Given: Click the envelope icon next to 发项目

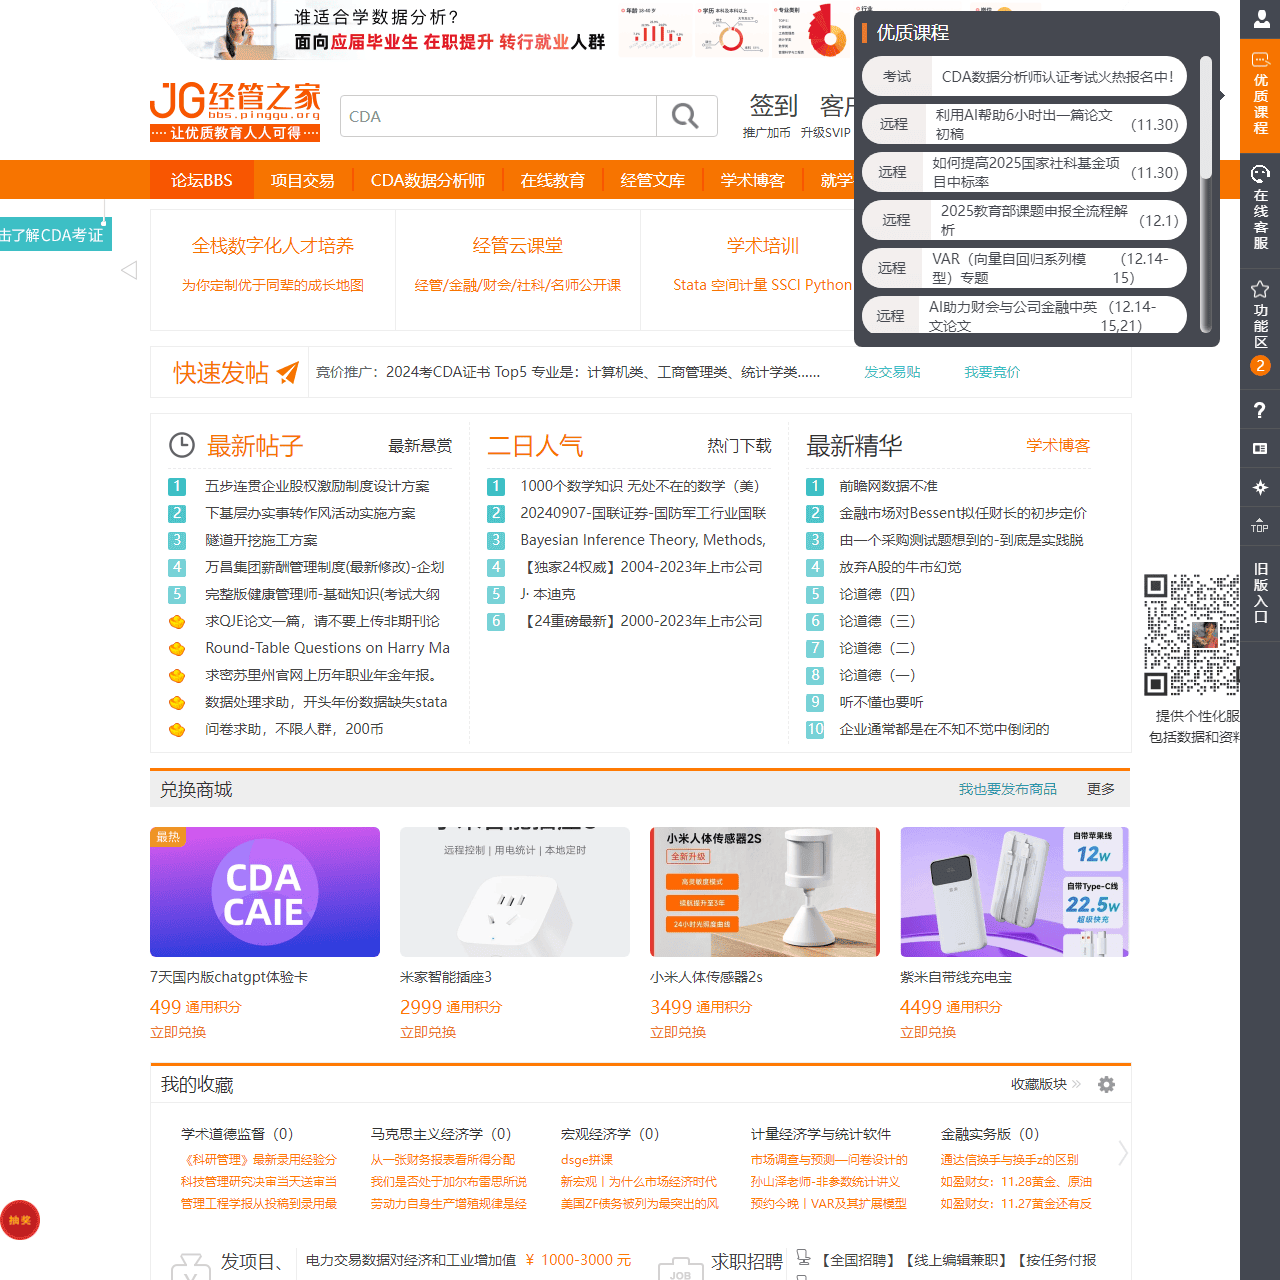Looking at the screenshot, I should pos(190,1266).
